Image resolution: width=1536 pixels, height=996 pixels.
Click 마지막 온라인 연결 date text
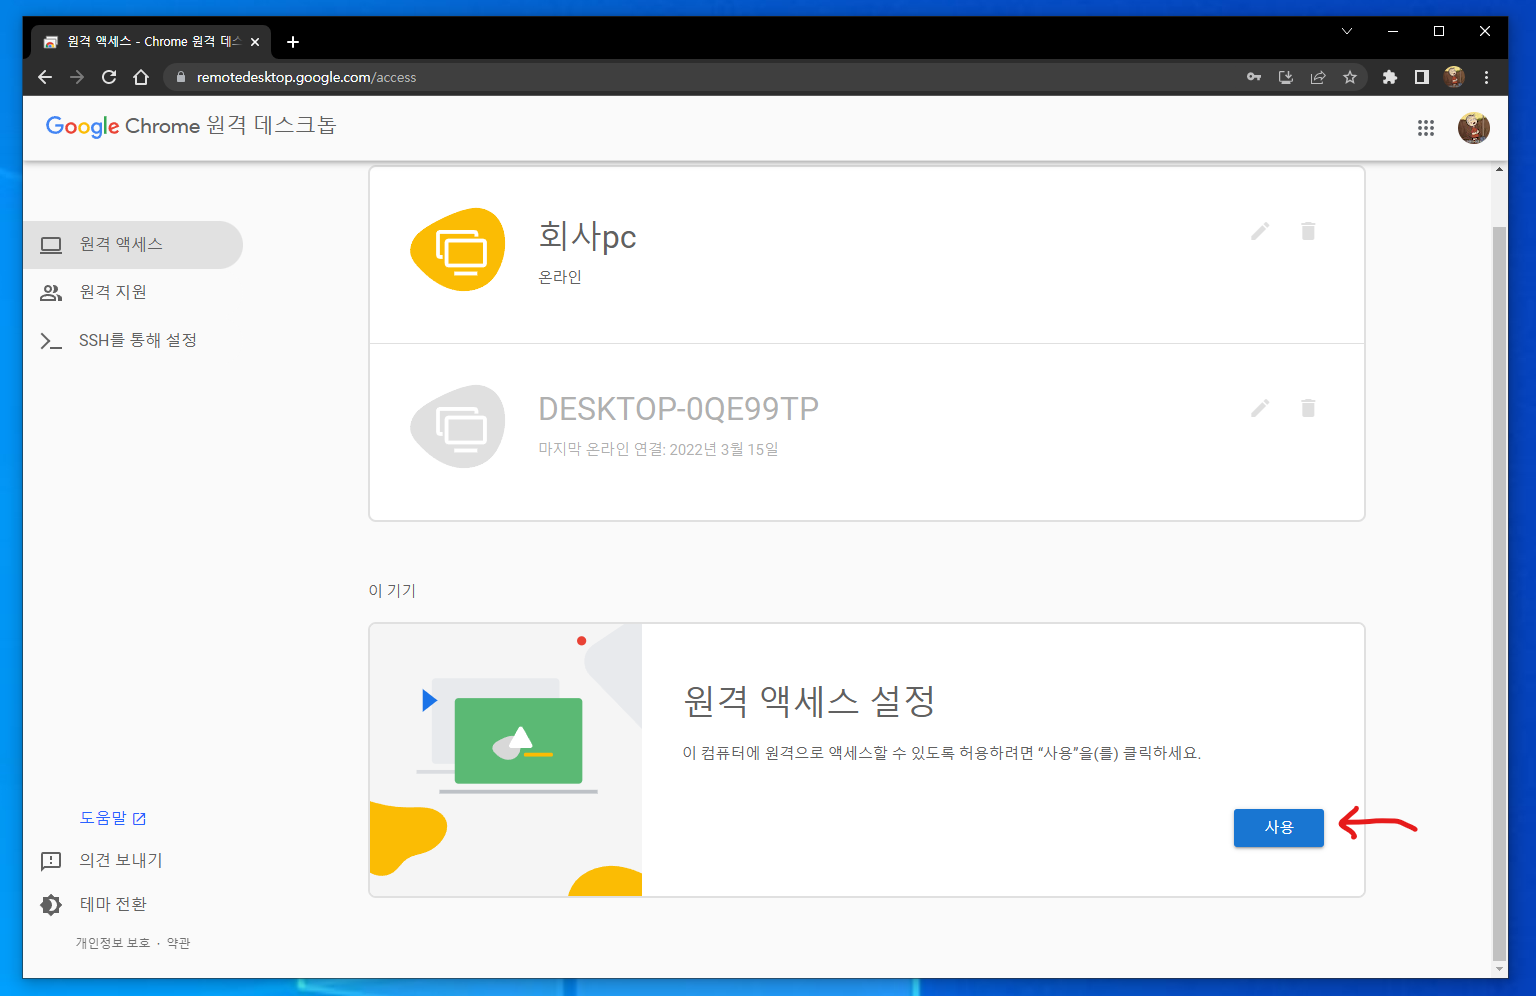658,450
